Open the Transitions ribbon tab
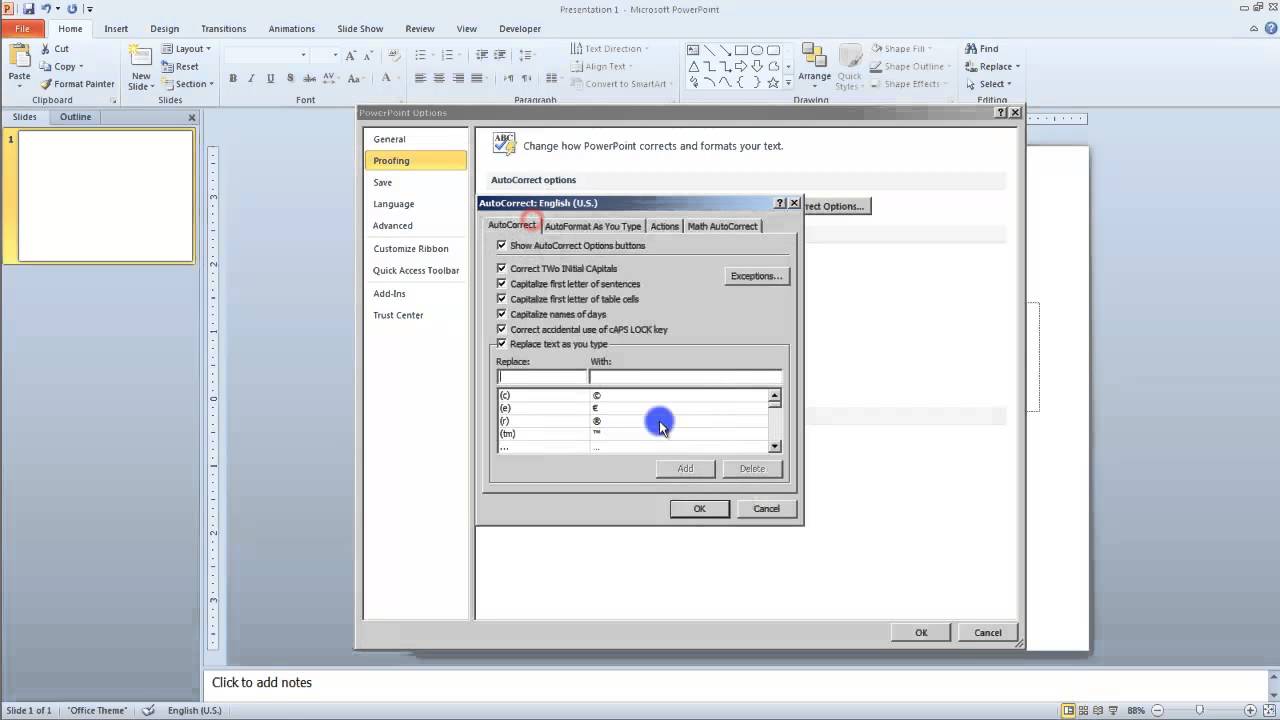The height and width of the screenshot is (720, 1280). (x=224, y=29)
